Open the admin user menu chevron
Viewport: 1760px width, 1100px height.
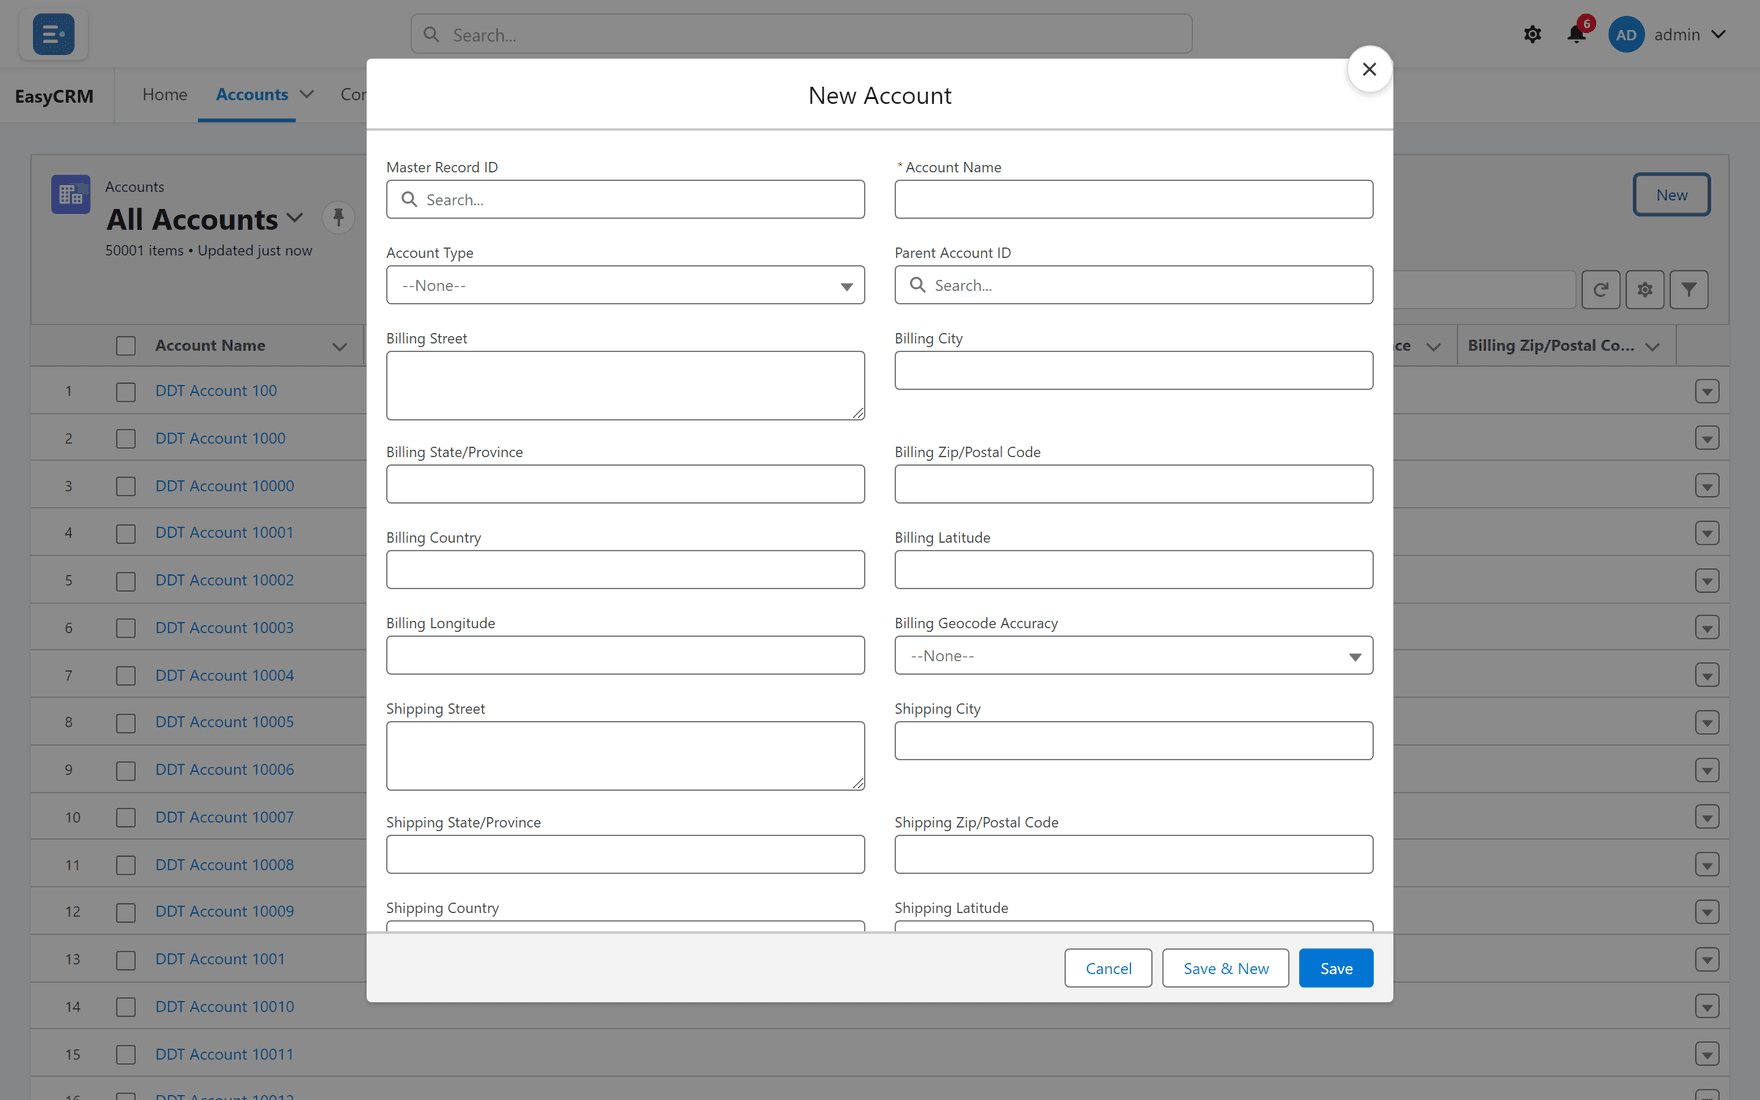click(1718, 35)
